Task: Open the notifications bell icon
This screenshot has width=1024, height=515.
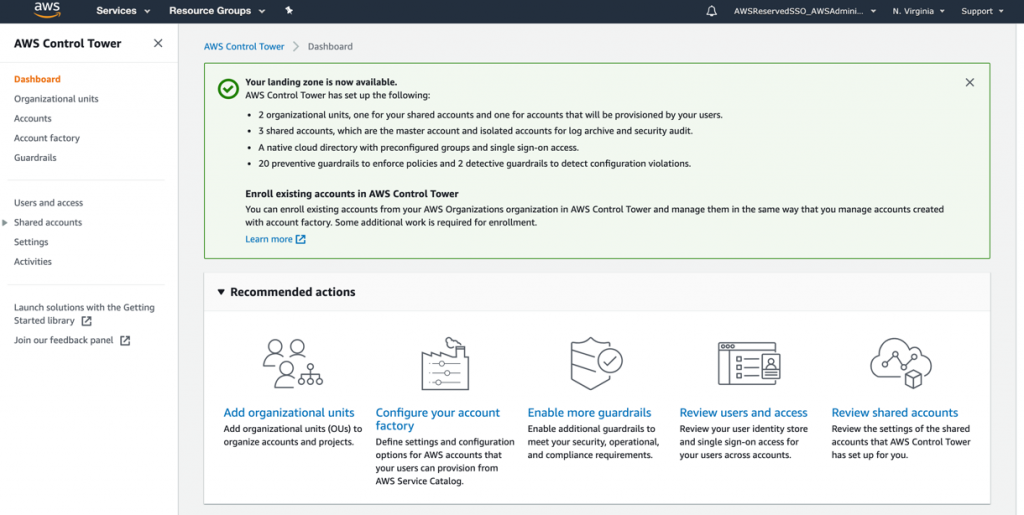Action: click(x=712, y=11)
